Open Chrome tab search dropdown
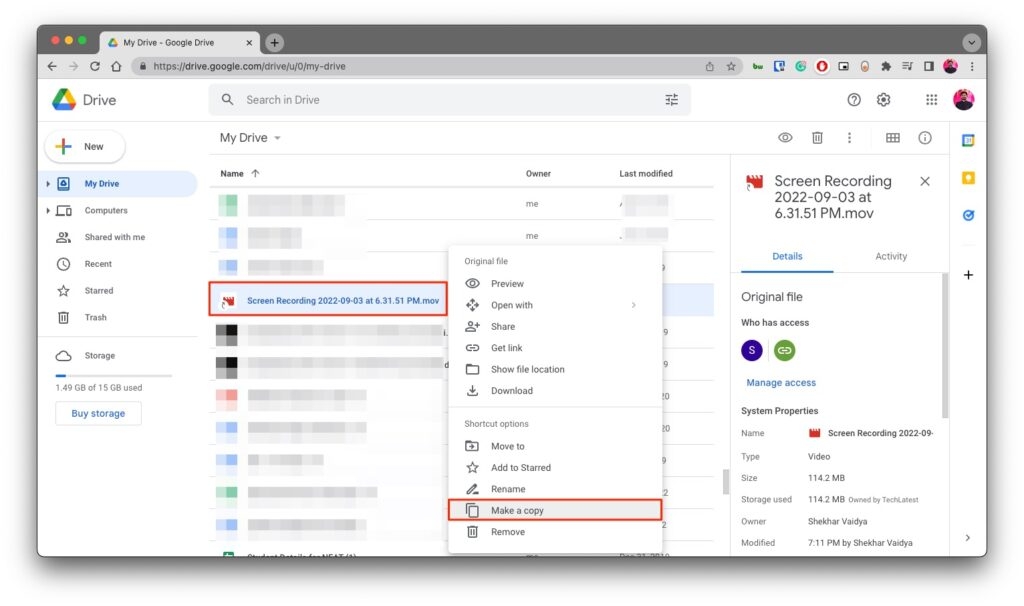Screen dimensions: 1024x606 pyautogui.click(x=971, y=42)
